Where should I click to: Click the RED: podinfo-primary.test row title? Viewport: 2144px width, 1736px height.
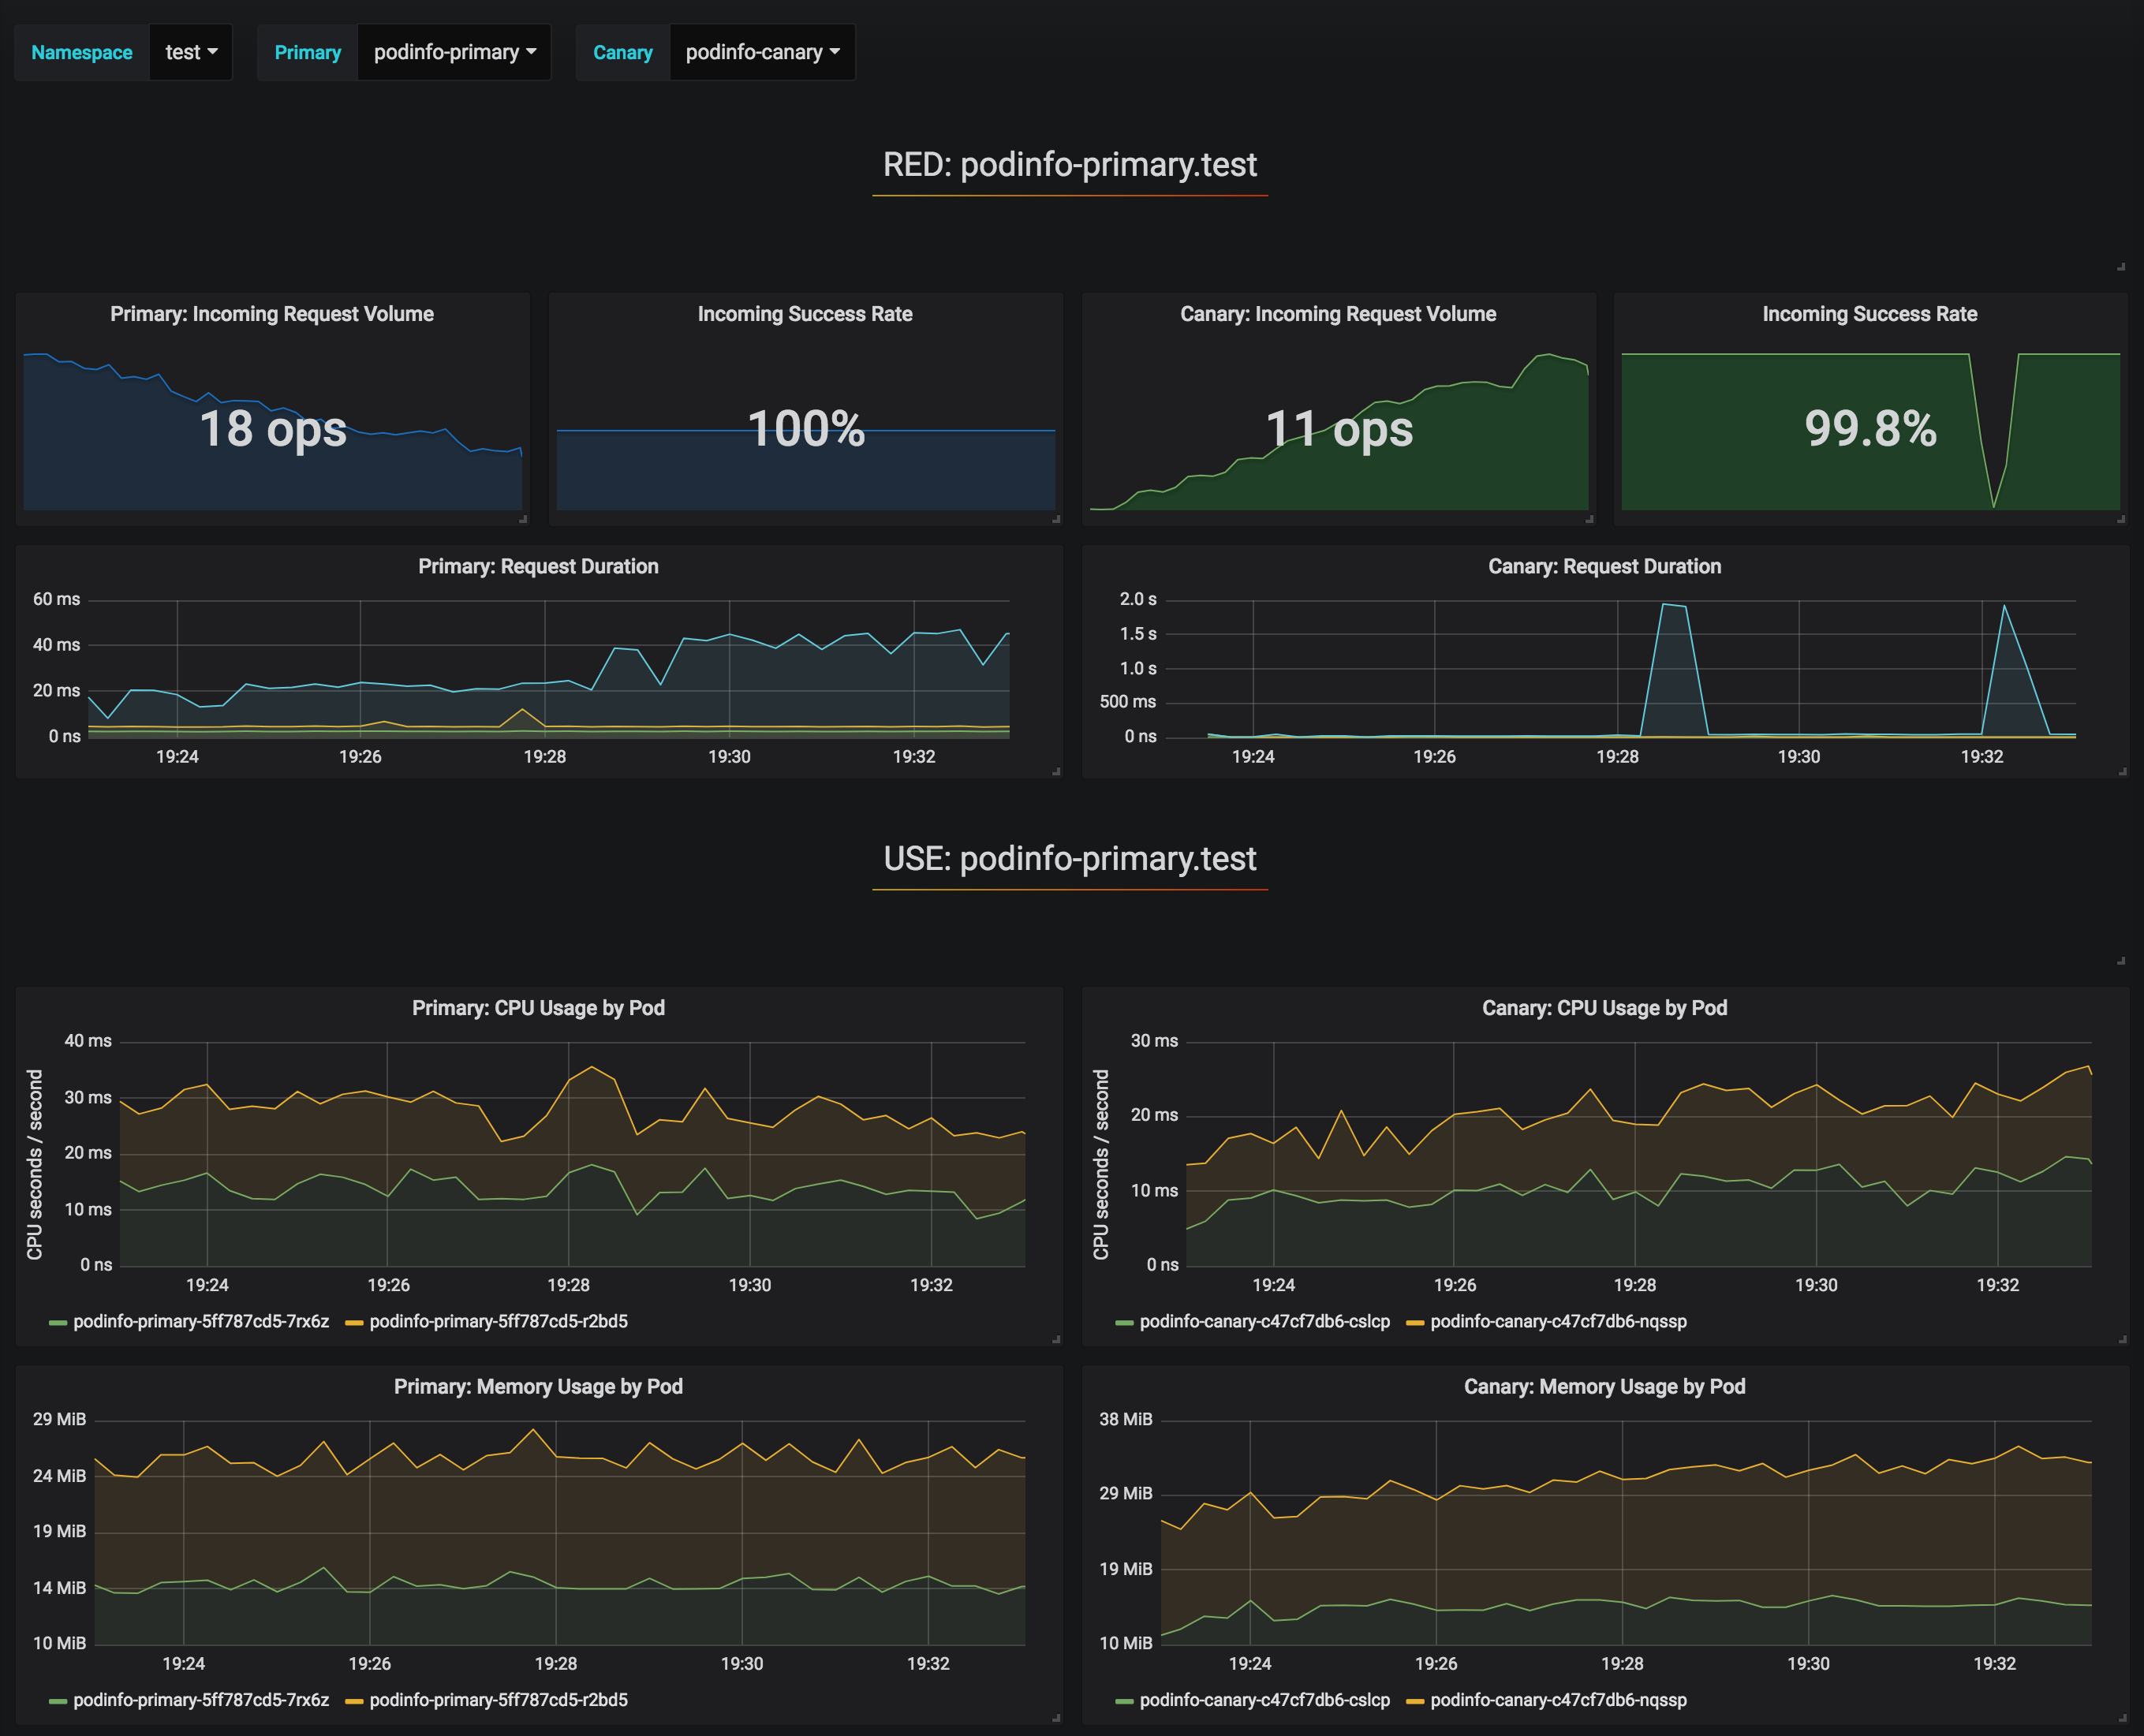click(x=1069, y=165)
